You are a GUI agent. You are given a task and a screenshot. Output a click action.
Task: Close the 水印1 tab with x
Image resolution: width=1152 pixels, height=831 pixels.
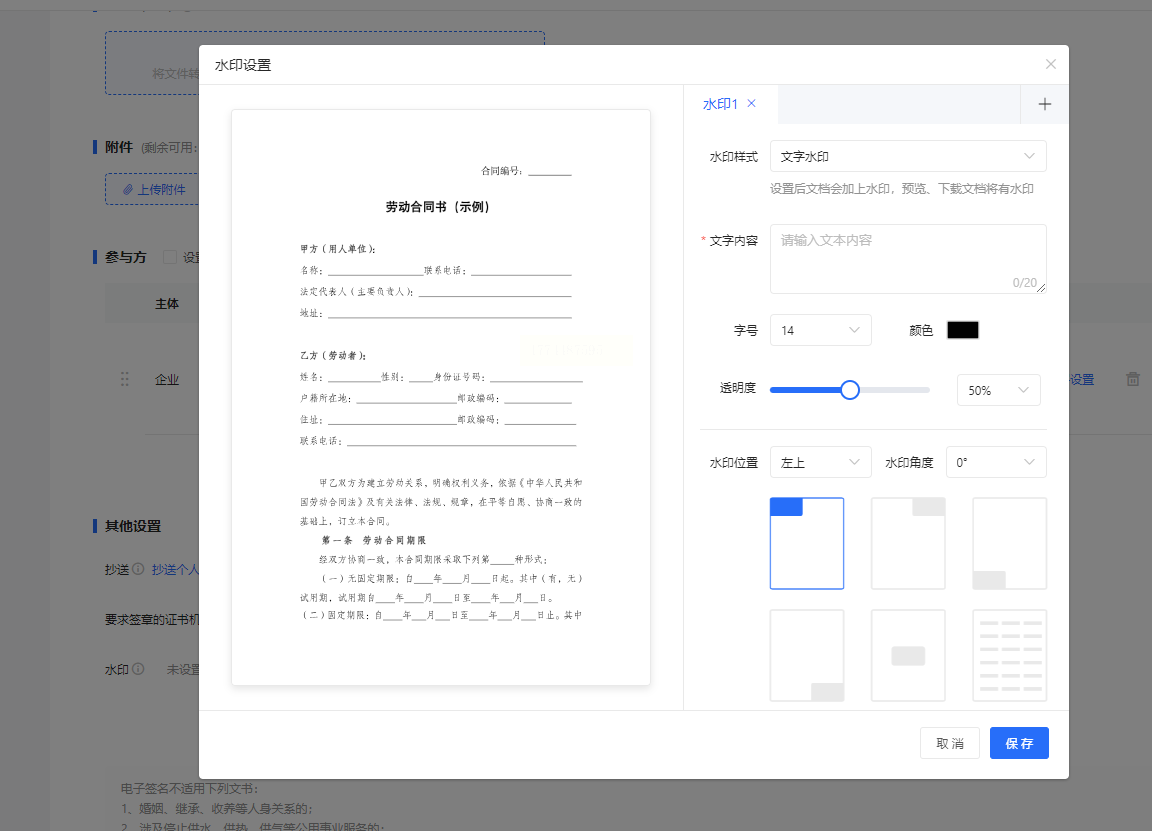tap(752, 103)
